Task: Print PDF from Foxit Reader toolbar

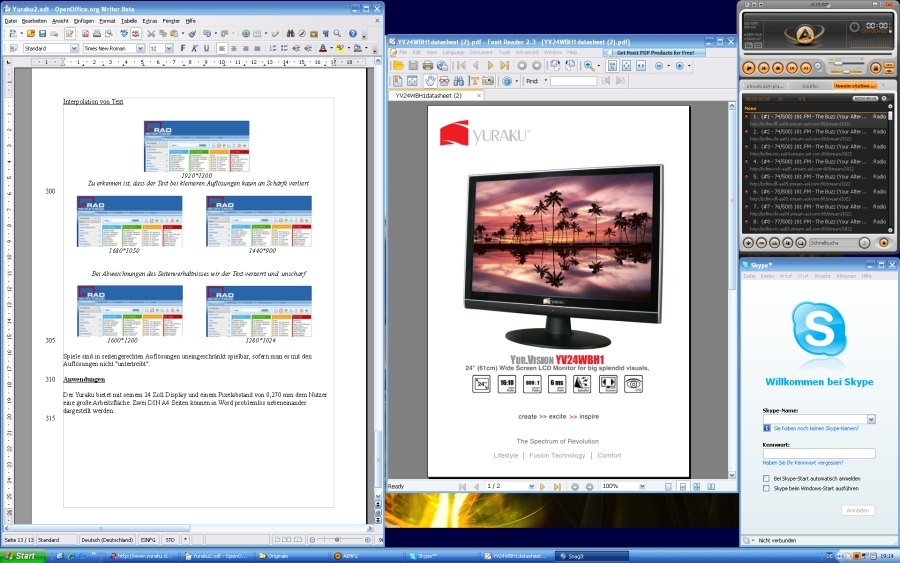Action: (428, 65)
